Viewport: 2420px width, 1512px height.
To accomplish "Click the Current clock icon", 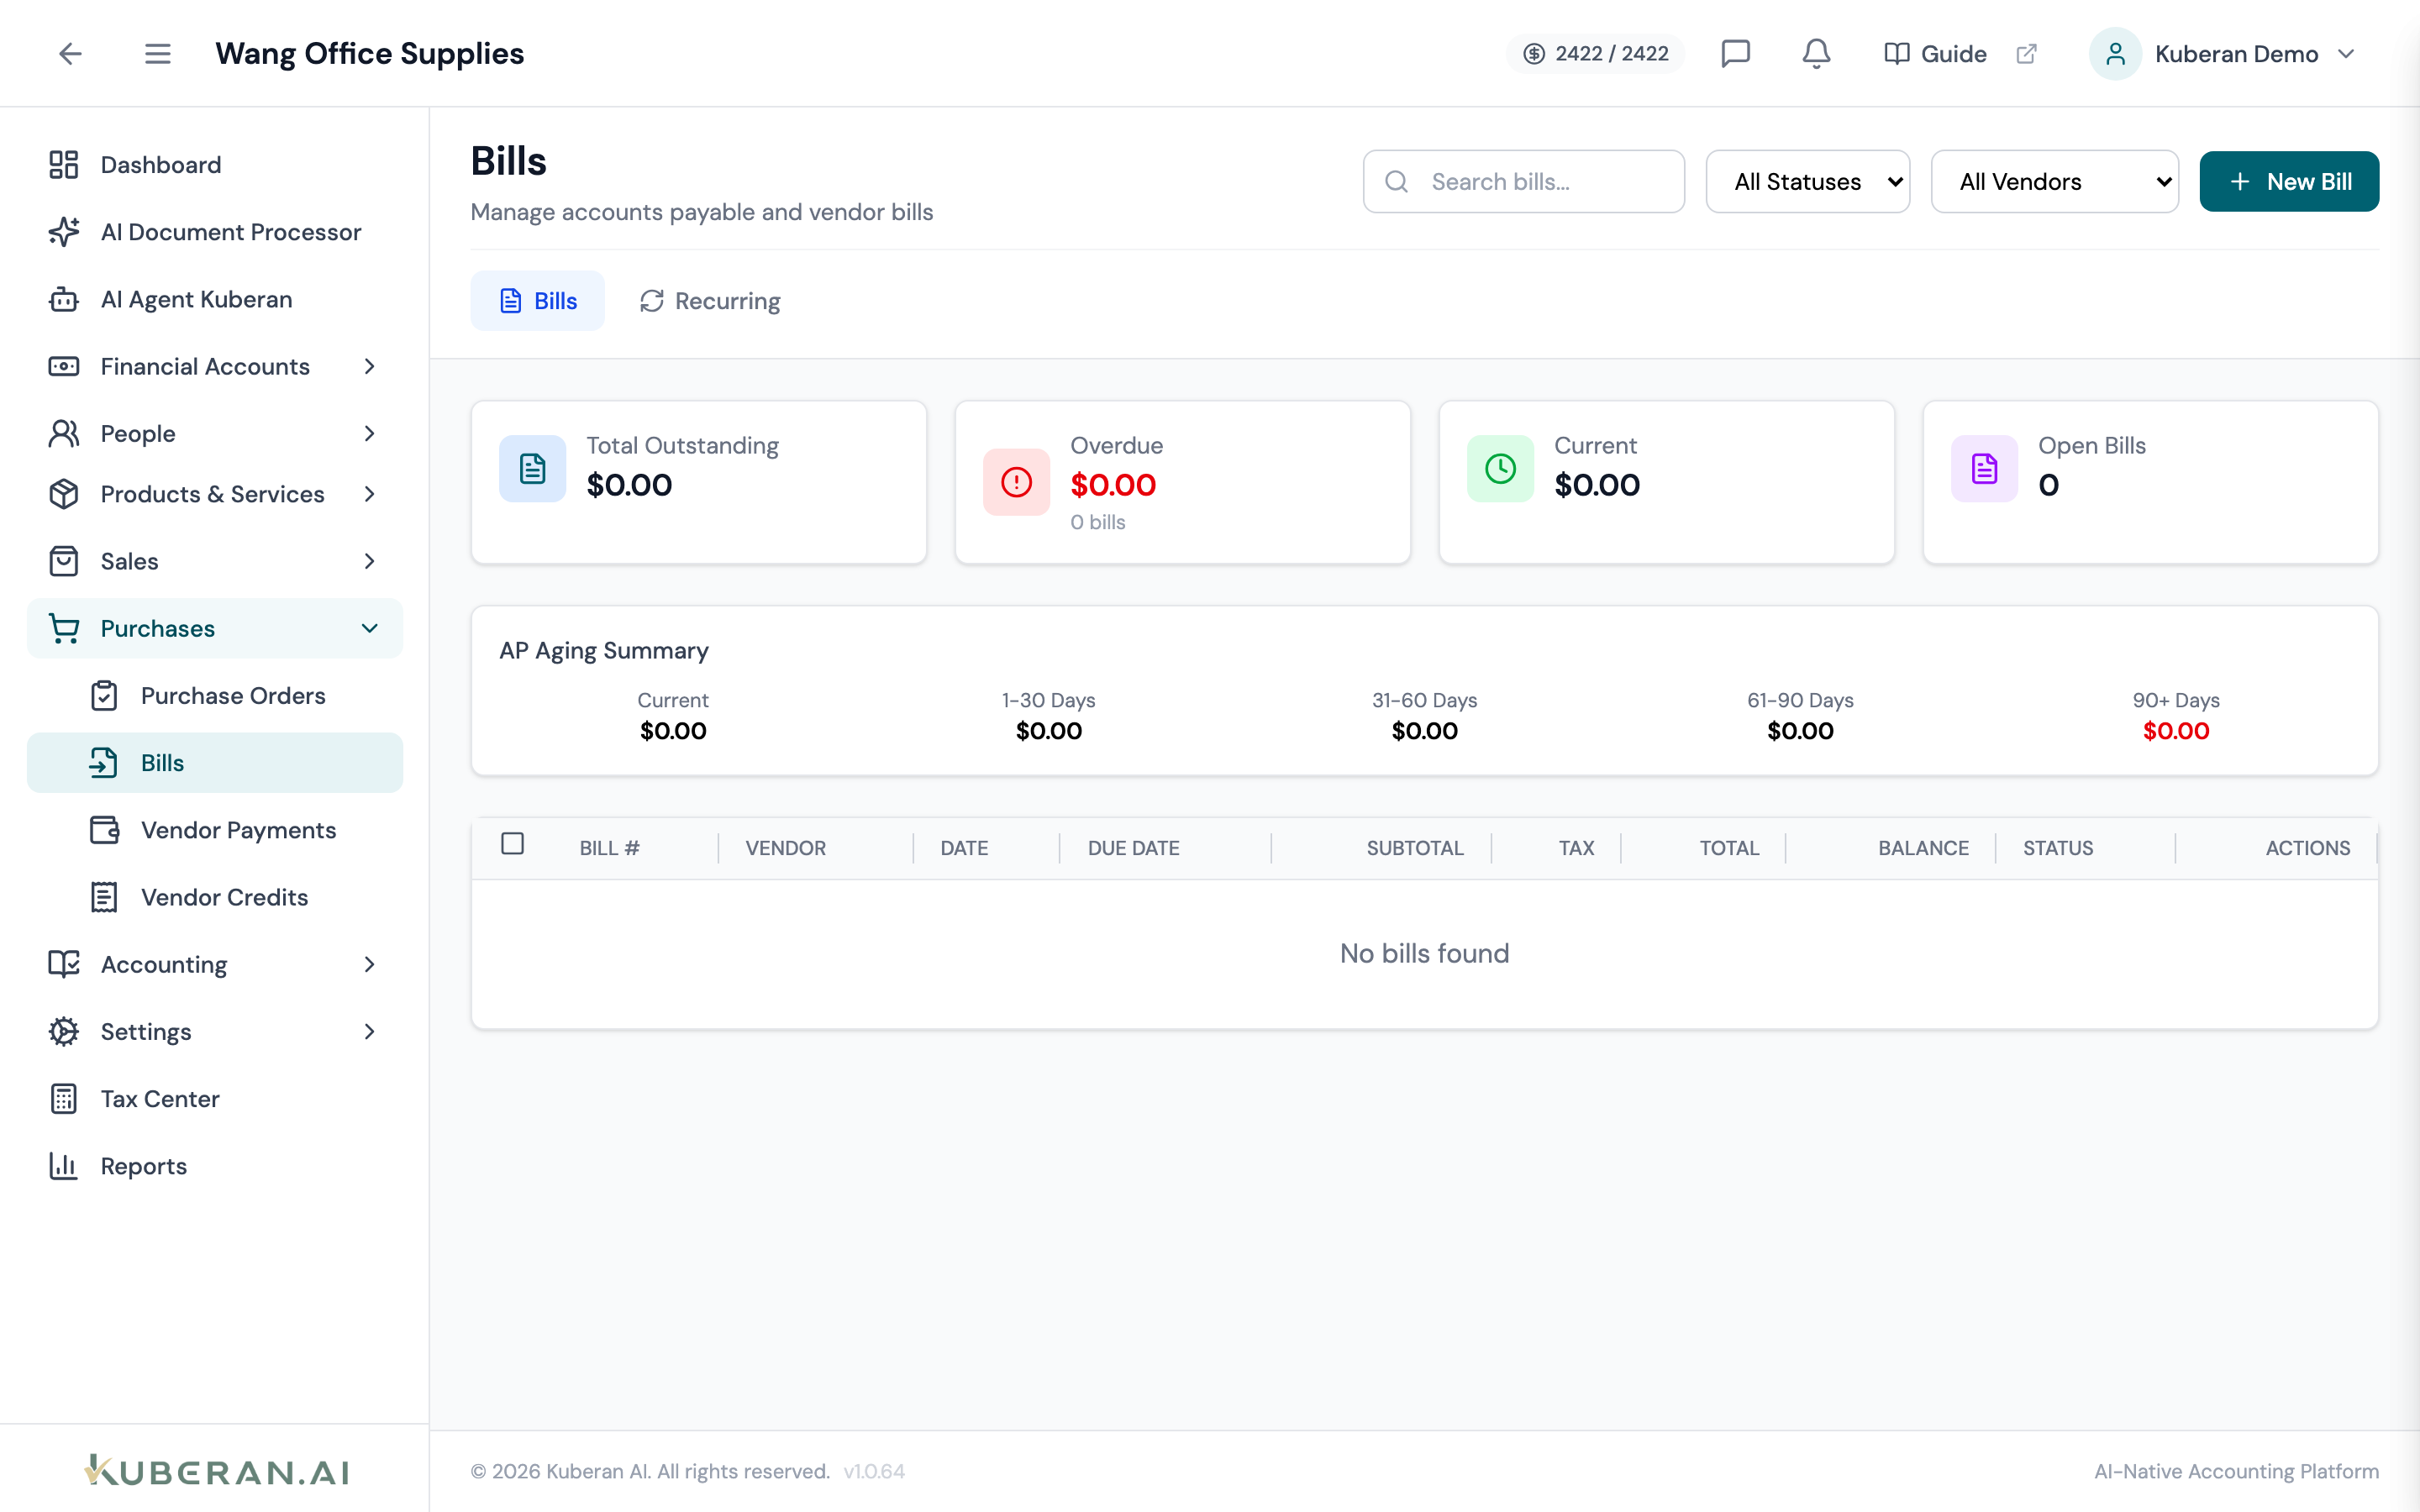I will (x=1501, y=468).
